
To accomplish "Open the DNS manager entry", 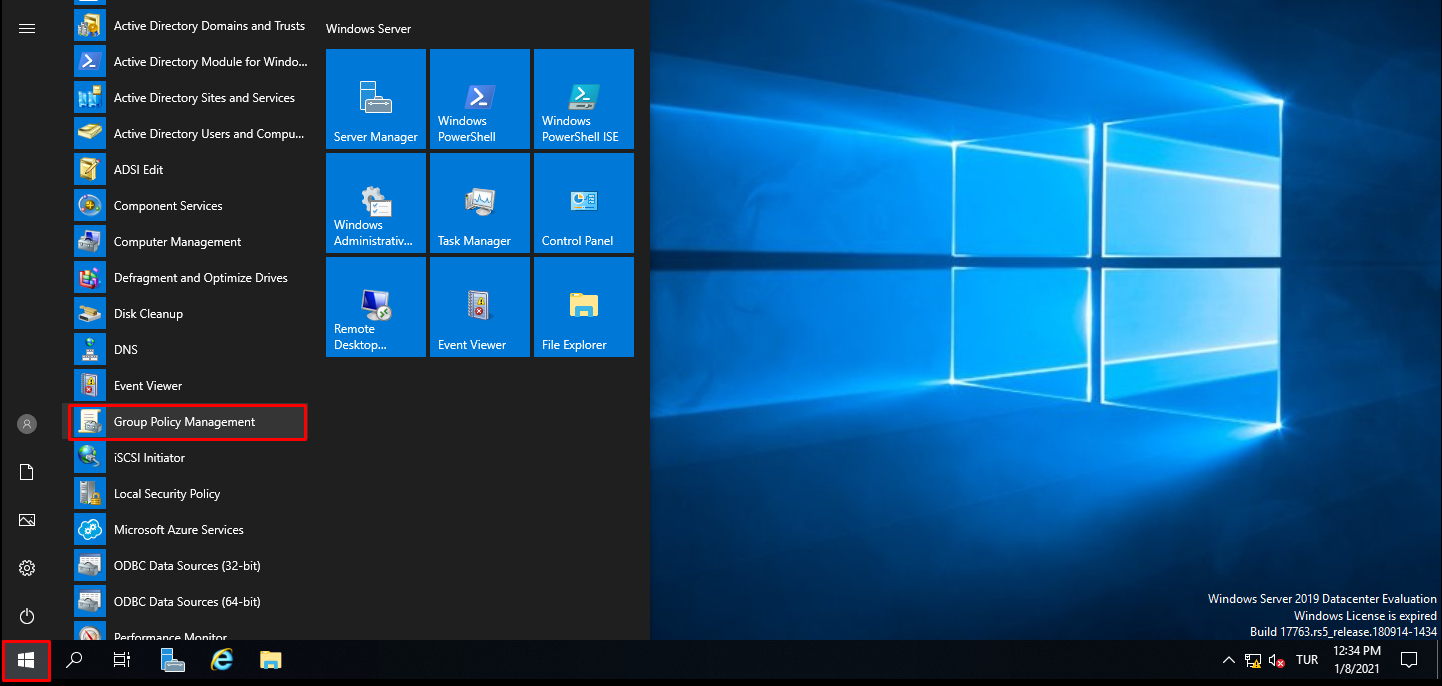I will pos(189,350).
